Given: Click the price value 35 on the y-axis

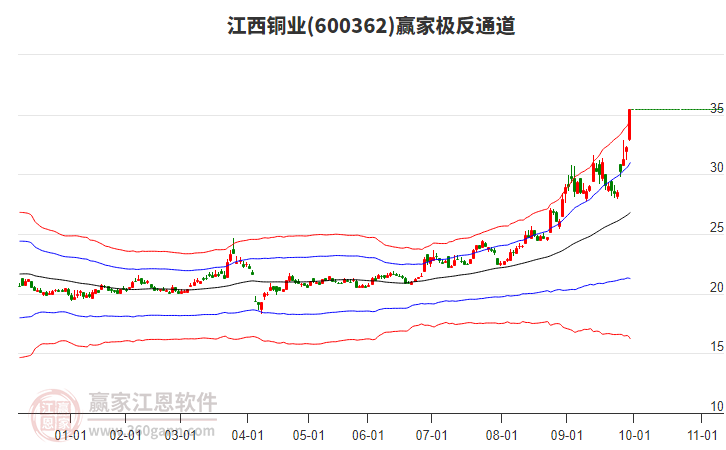Looking at the screenshot, I should [717, 109].
